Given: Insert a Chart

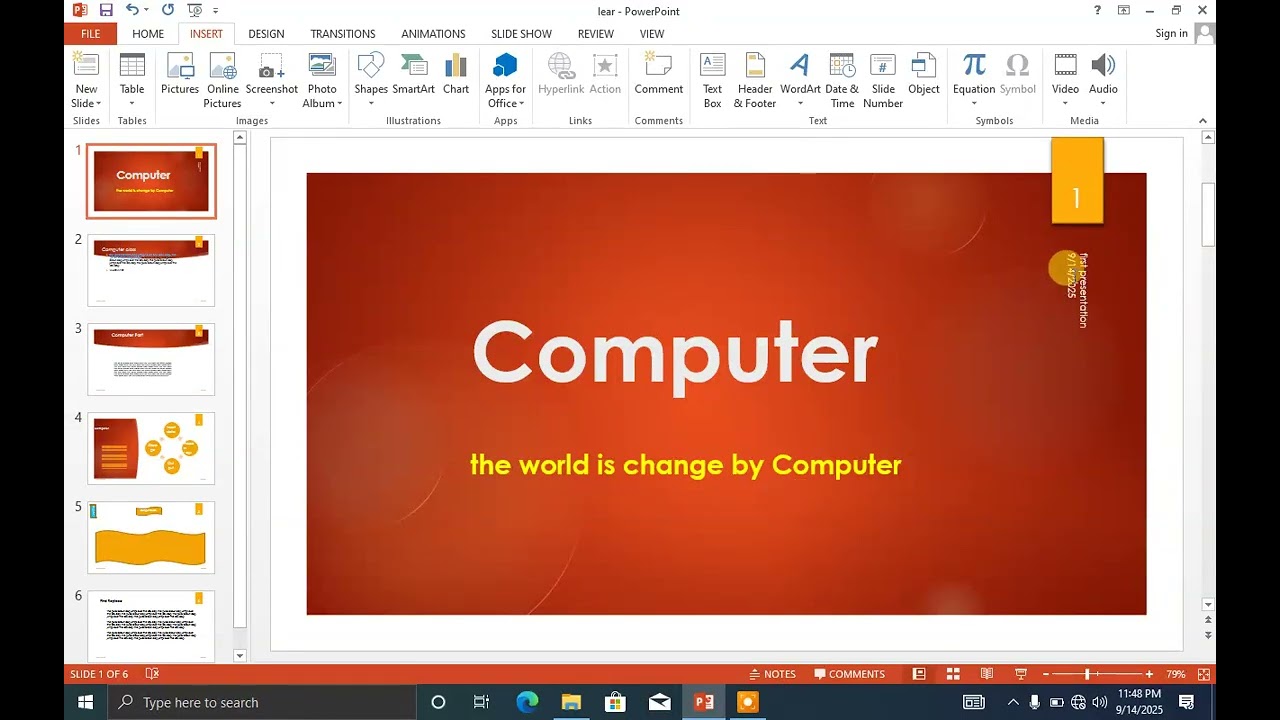Looking at the screenshot, I should [456, 75].
